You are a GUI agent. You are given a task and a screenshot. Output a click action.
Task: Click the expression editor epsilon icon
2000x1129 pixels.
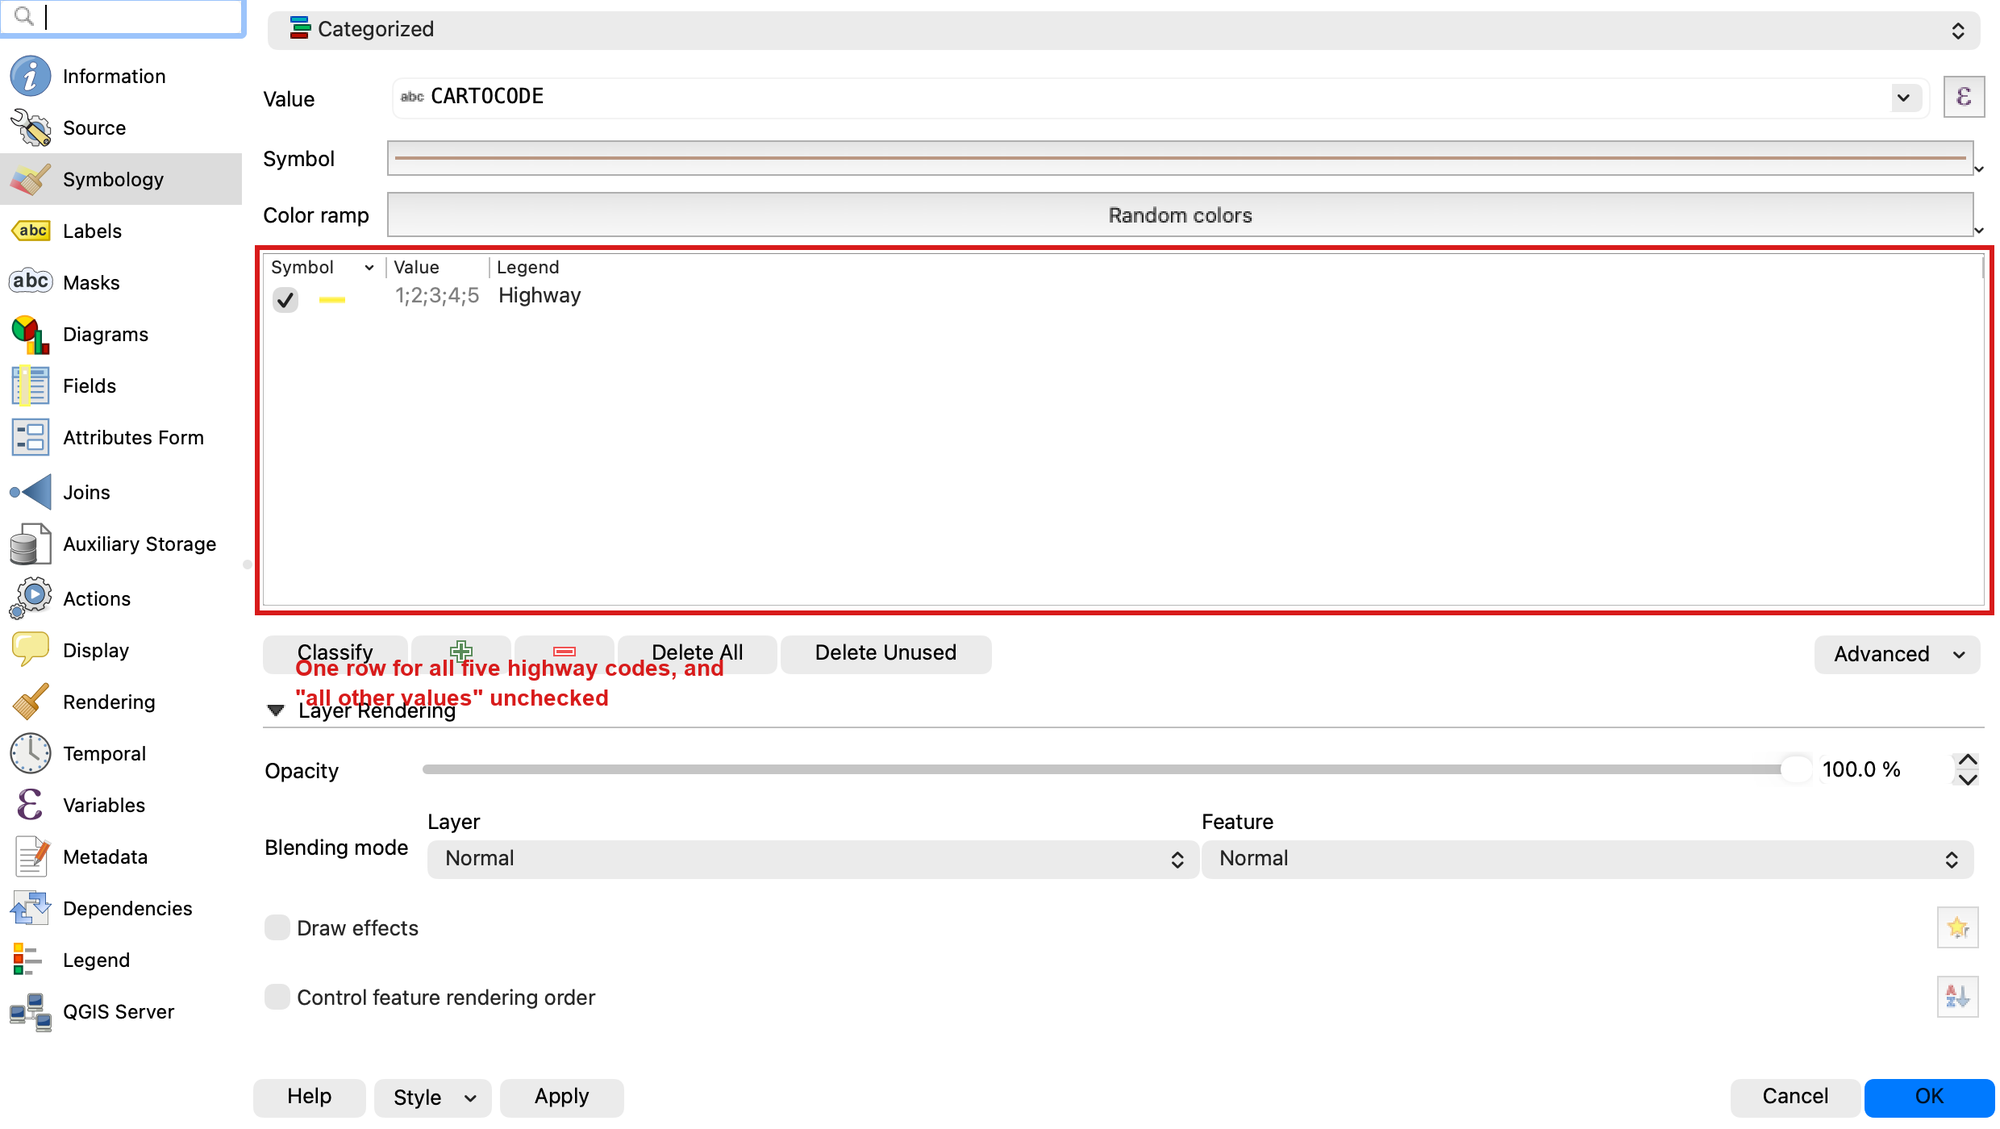pyautogui.click(x=1963, y=97)
